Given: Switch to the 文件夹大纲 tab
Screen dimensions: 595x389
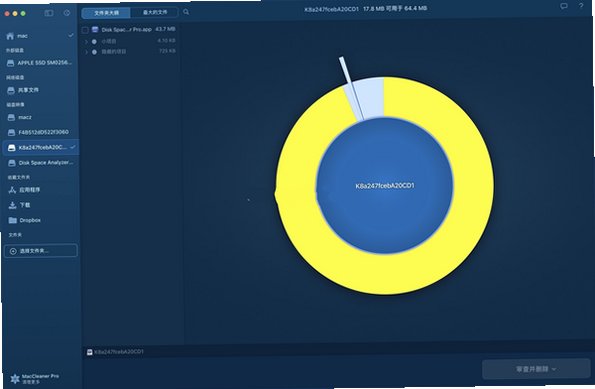Looking at the screenshot, I should point(106,13).
